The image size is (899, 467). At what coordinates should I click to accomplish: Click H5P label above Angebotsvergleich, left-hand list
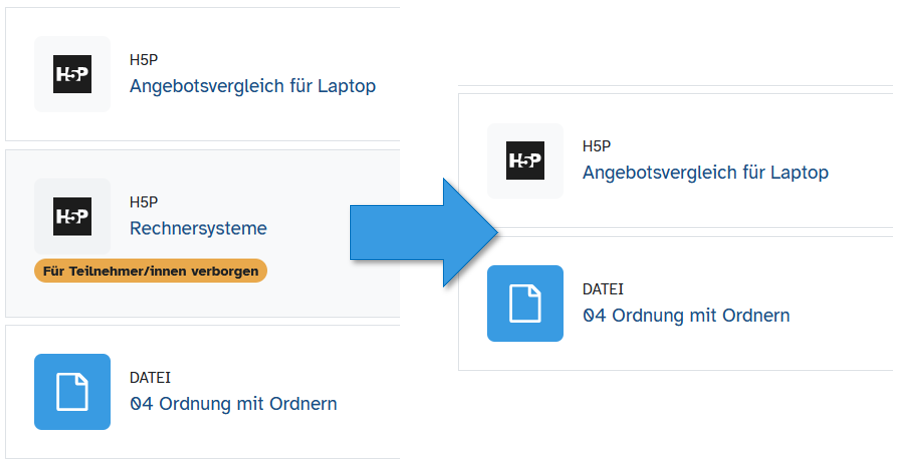click(x=144, y=60)
